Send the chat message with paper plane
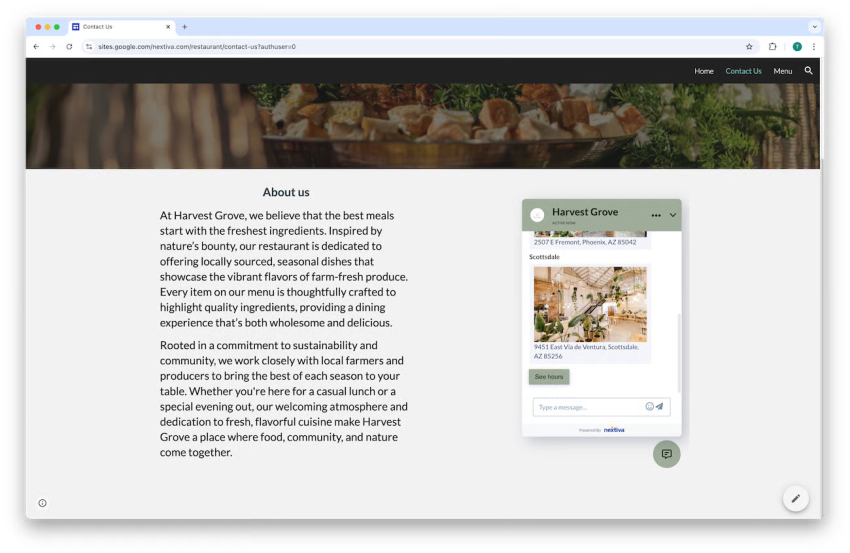This screenshot has height=553, width=850. 660,407
